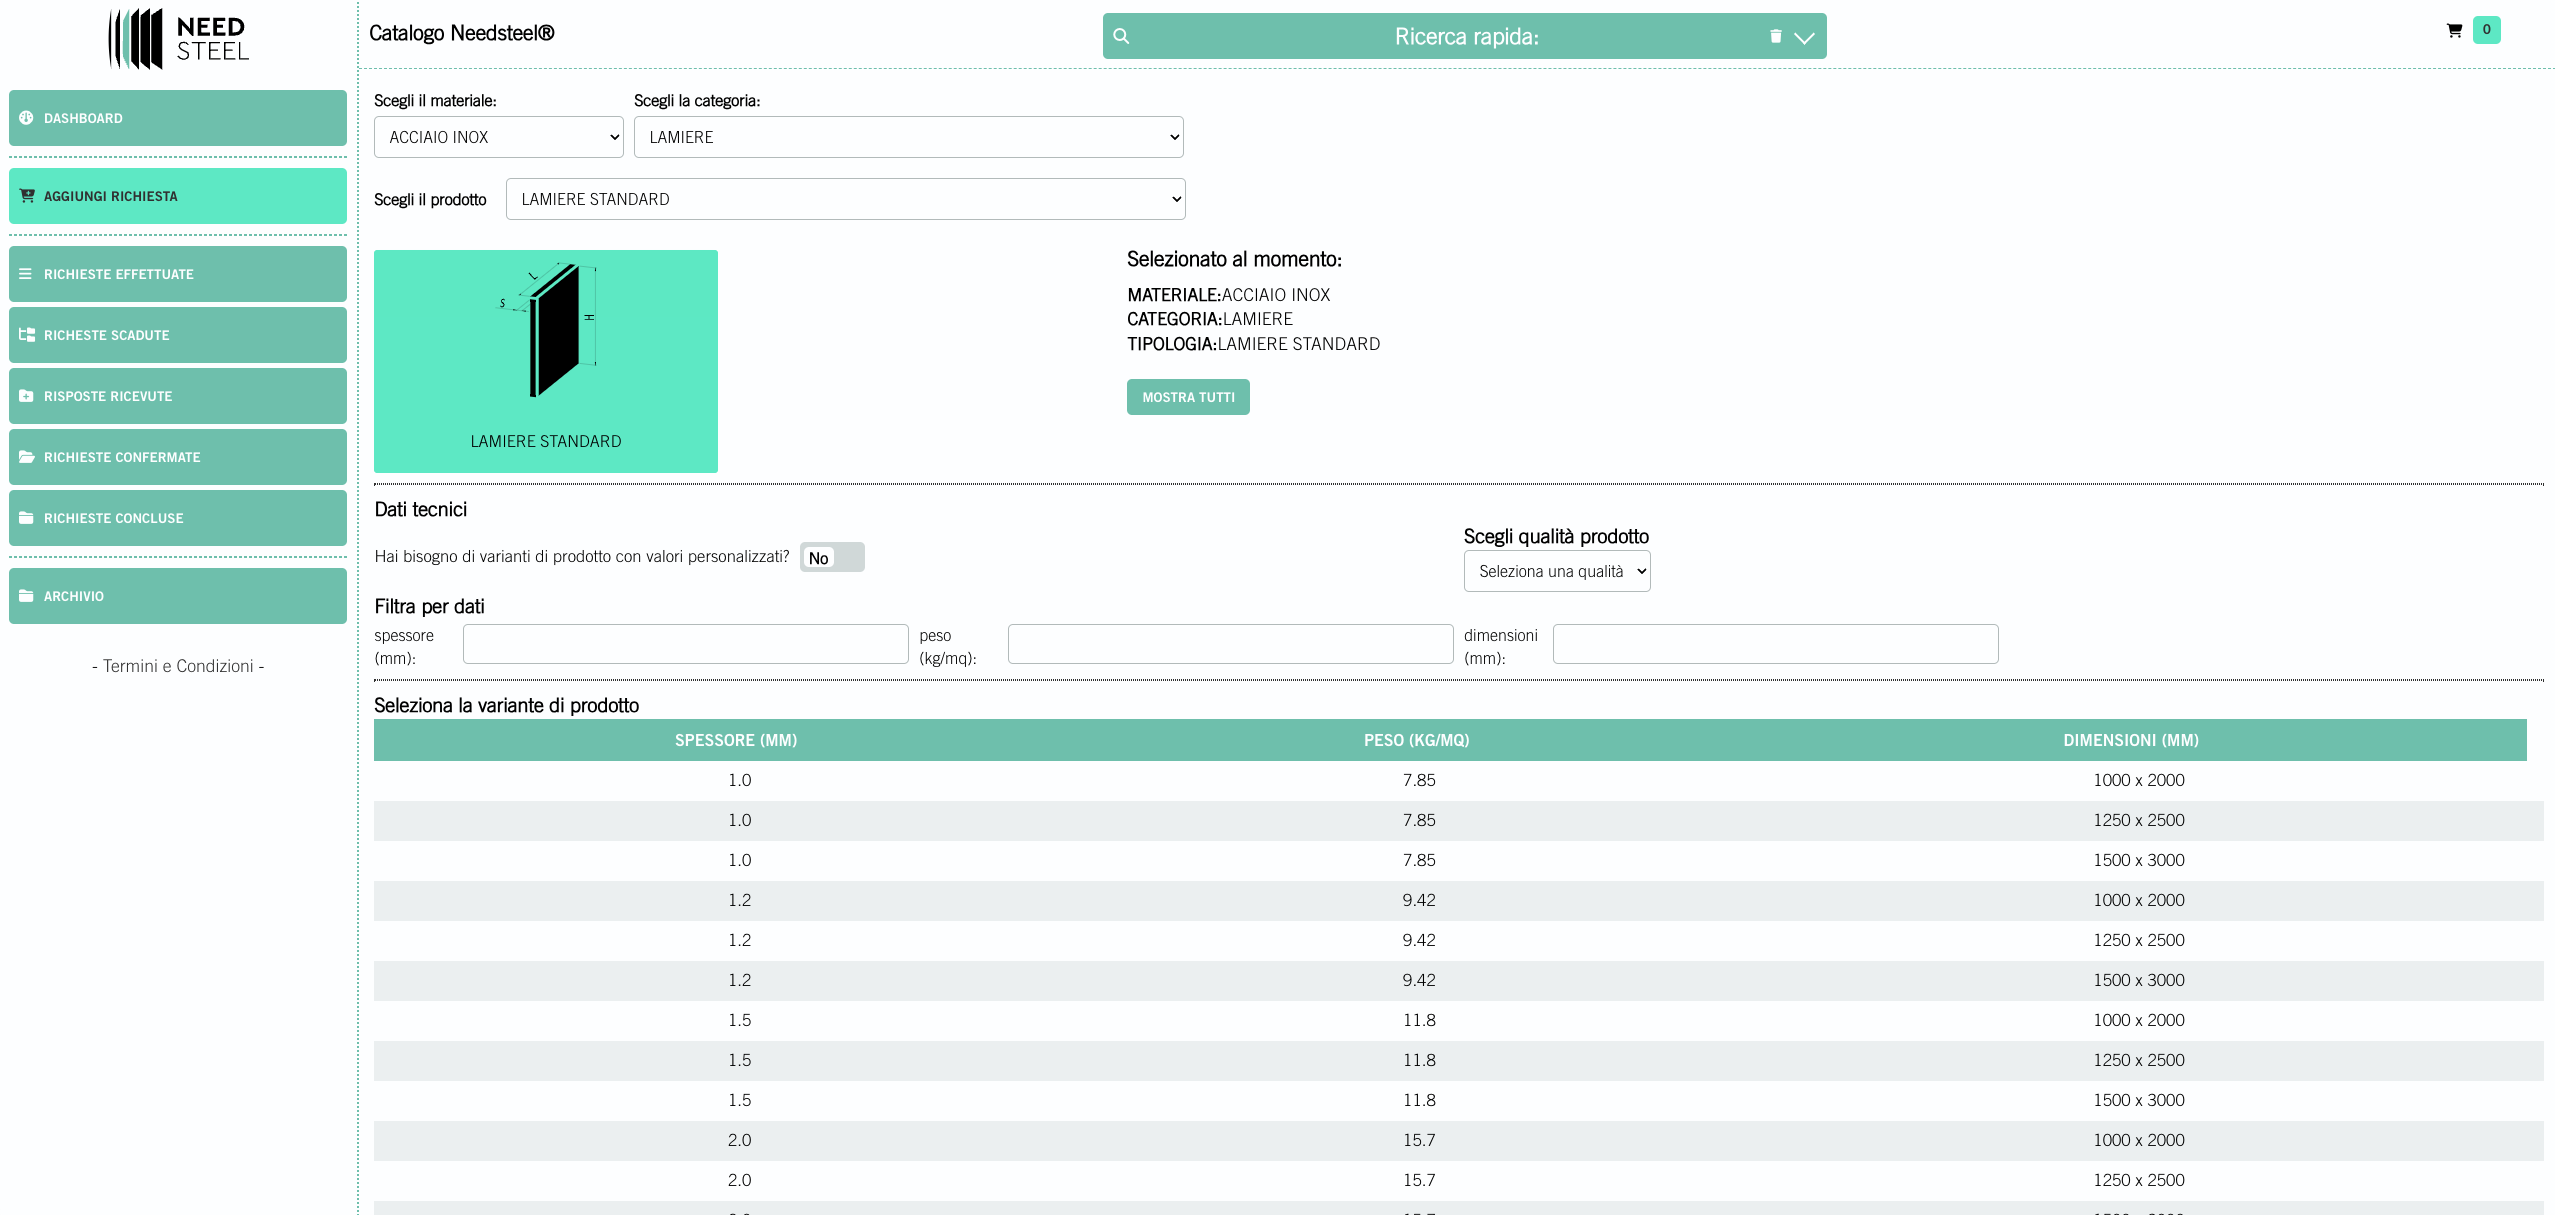This screenshot has width=2555, height=1215.
Task: Open the category dropdown Lamiere
Action: coord(908,137)
